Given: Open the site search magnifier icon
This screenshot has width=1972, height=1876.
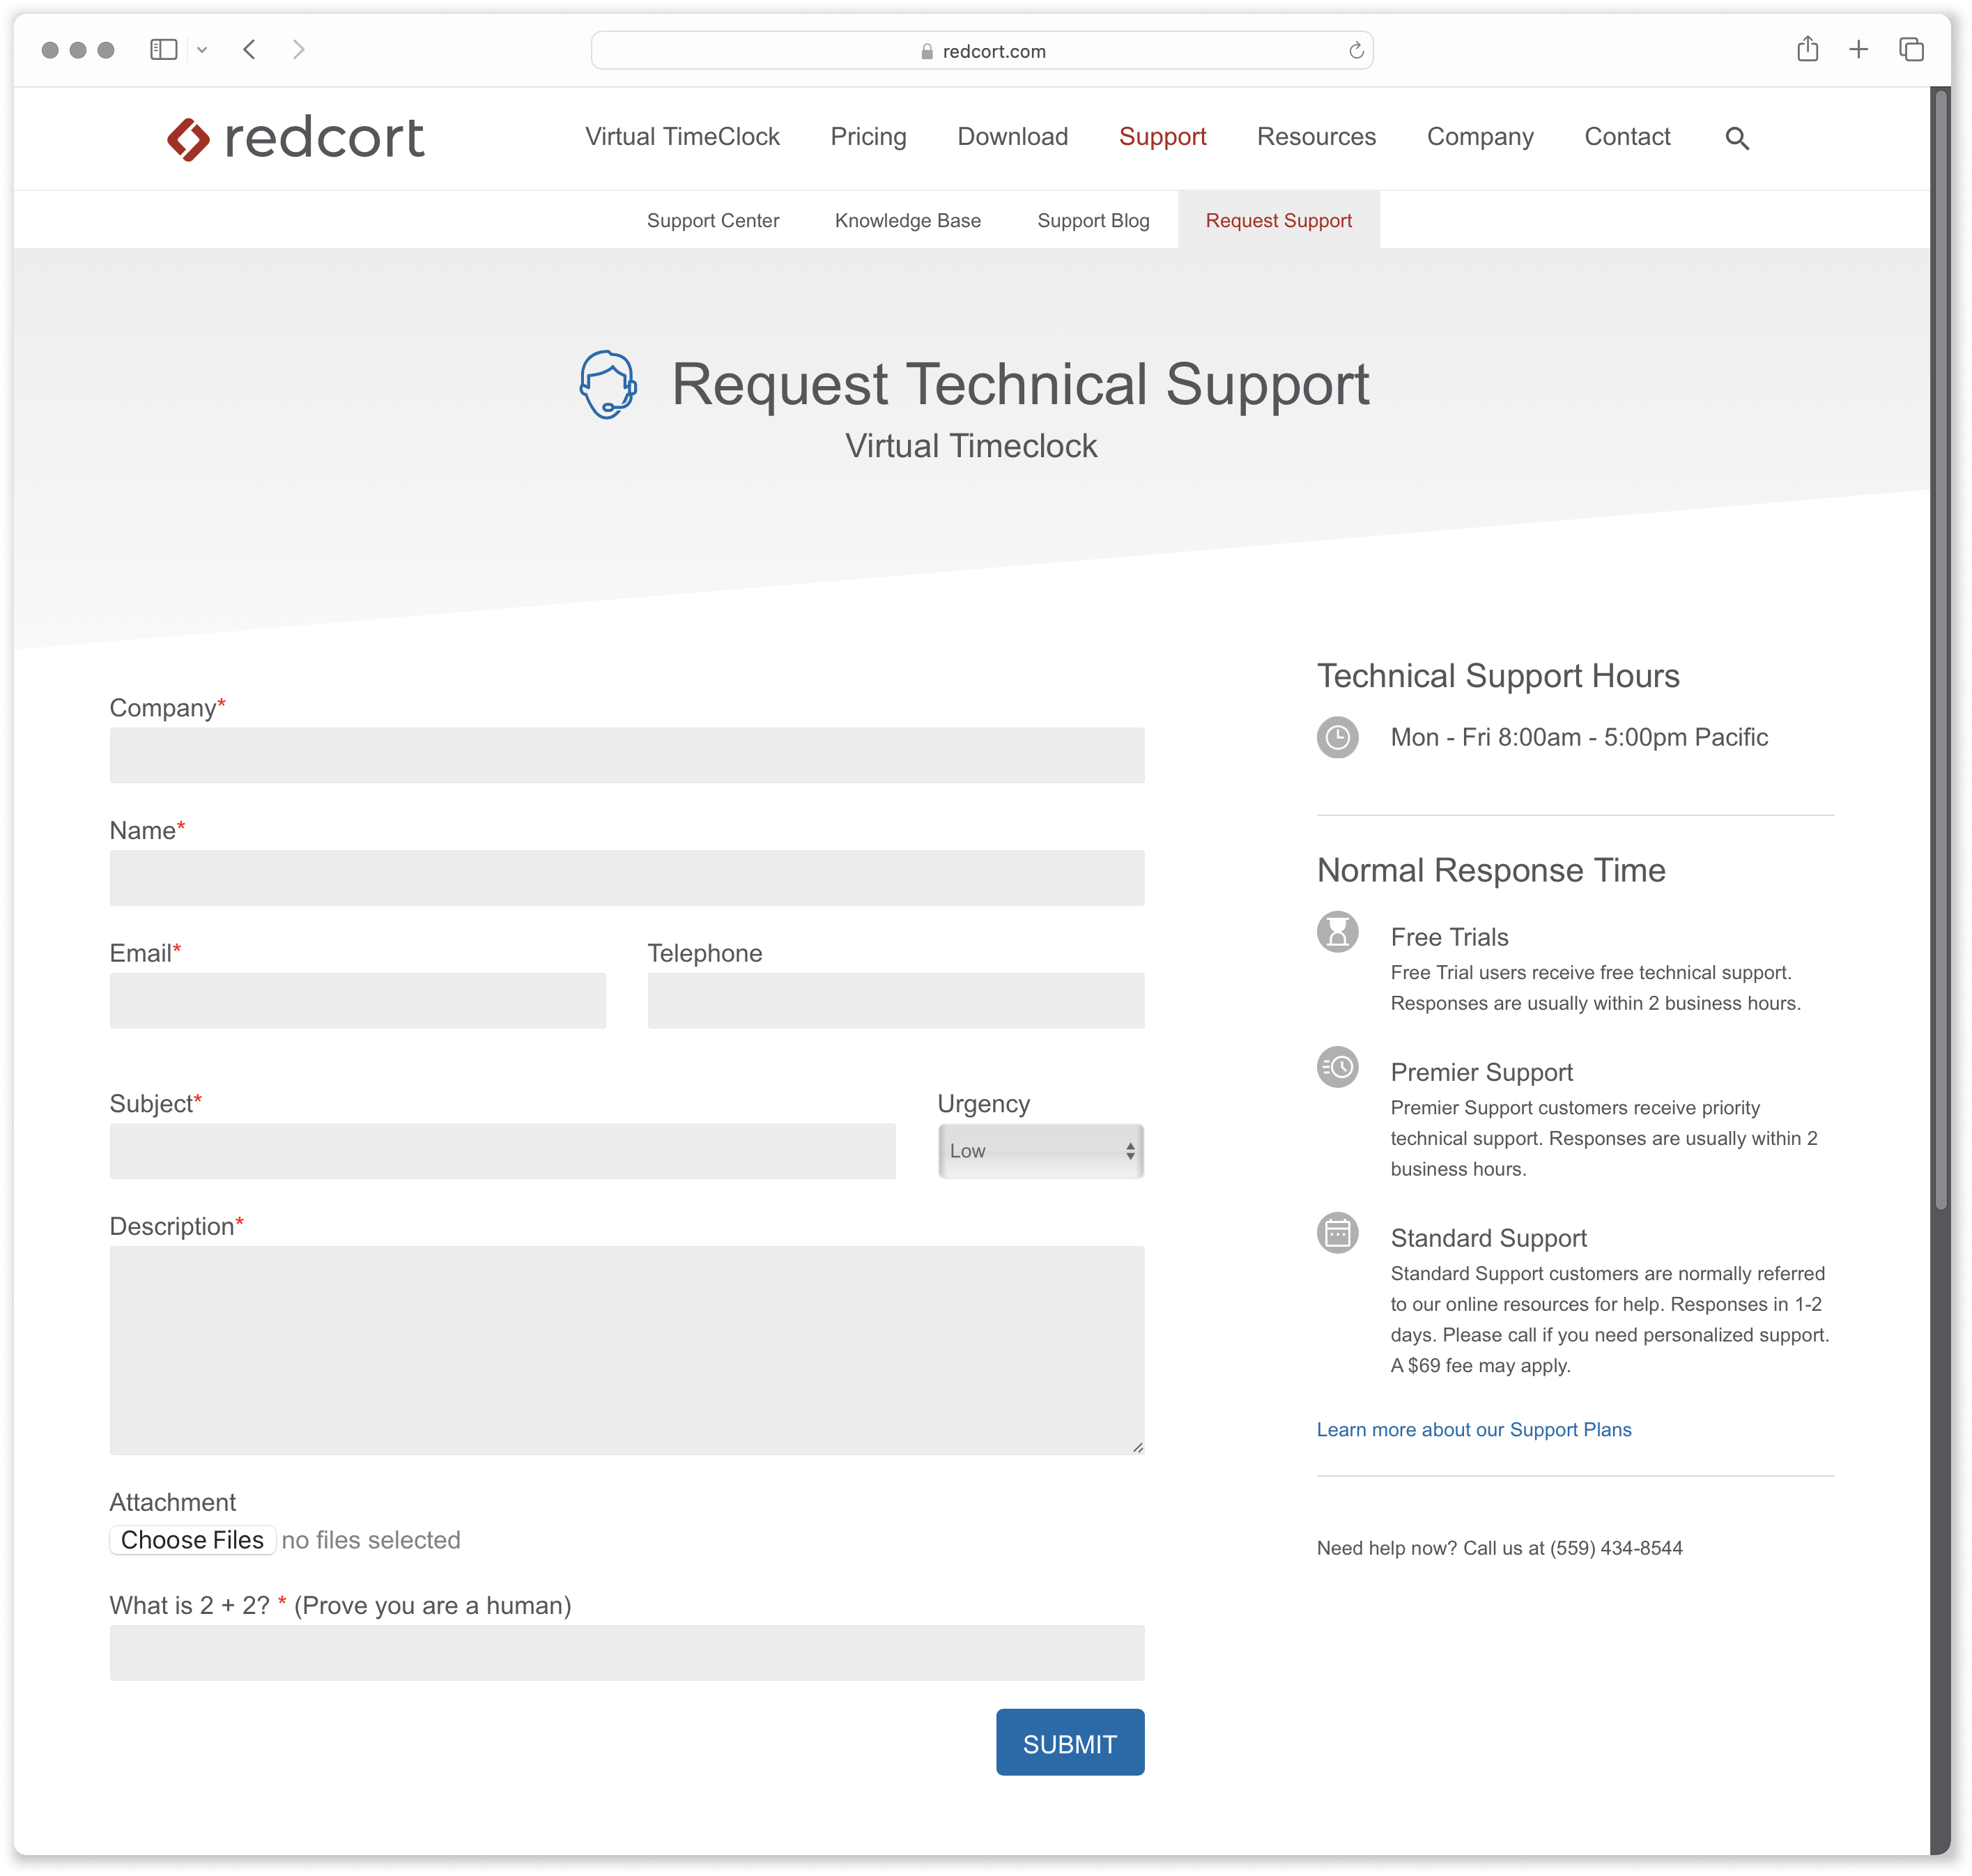Looking at the screenshot, I should (x=1737, y=139).
